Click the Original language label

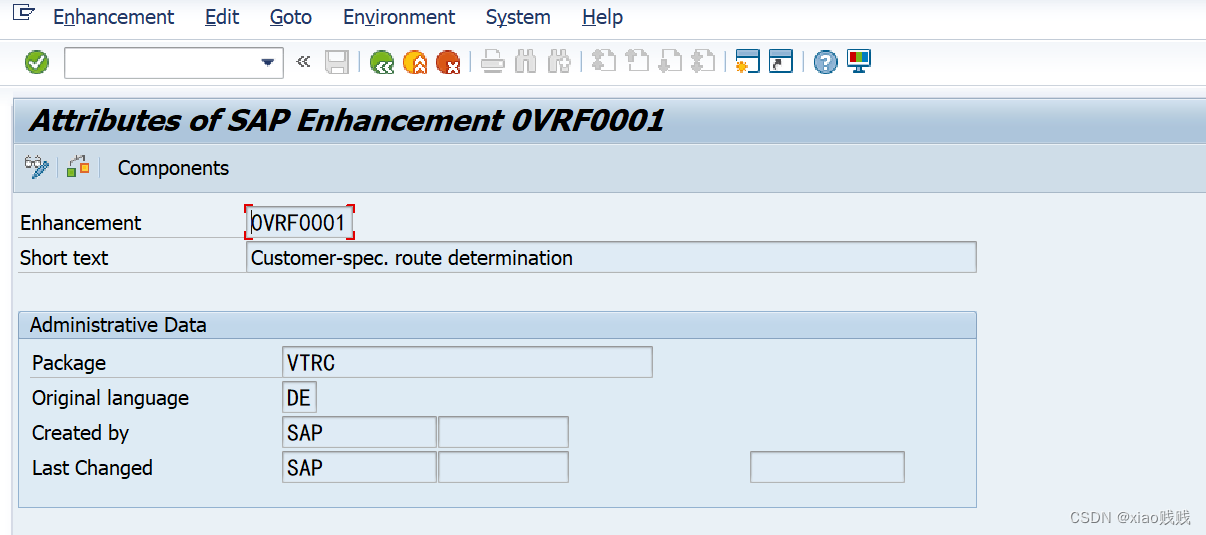pos(110,397)
